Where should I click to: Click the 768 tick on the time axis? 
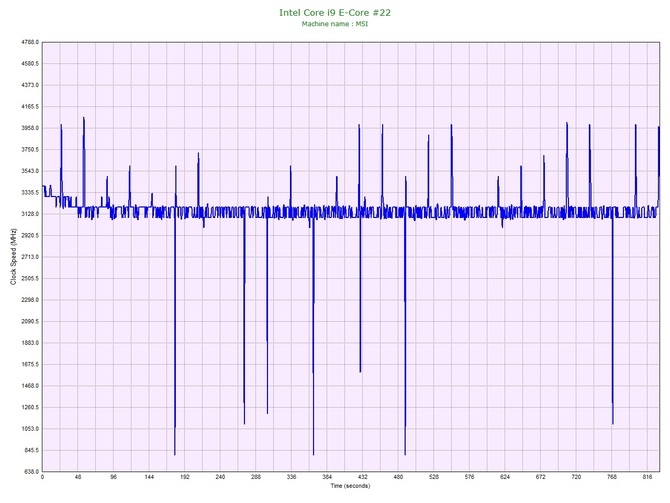point(612,477)
